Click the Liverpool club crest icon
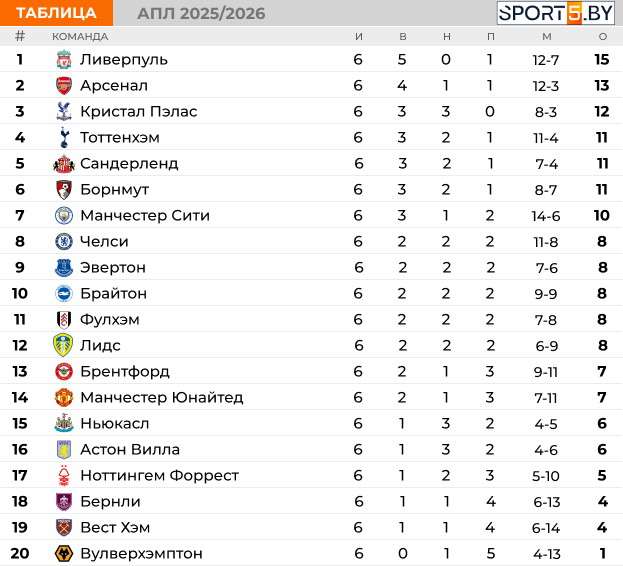The width and height of the screenshot is (623, 566). tap(64, 60)
